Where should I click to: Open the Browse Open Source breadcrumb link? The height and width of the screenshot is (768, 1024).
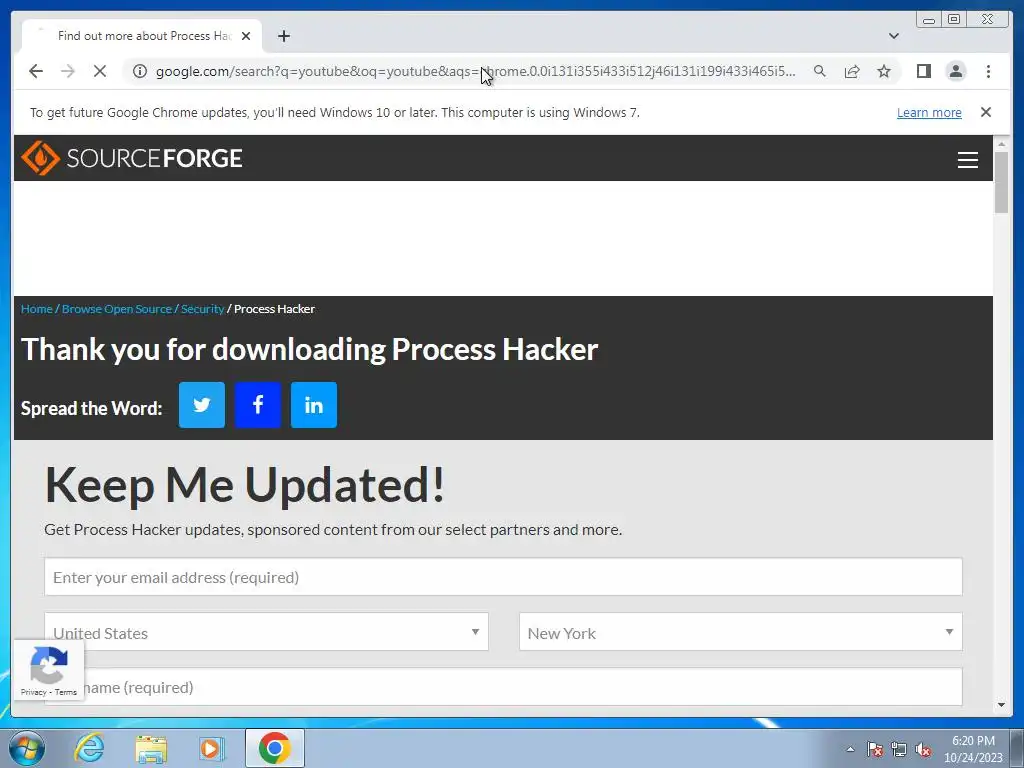[117, 309]
